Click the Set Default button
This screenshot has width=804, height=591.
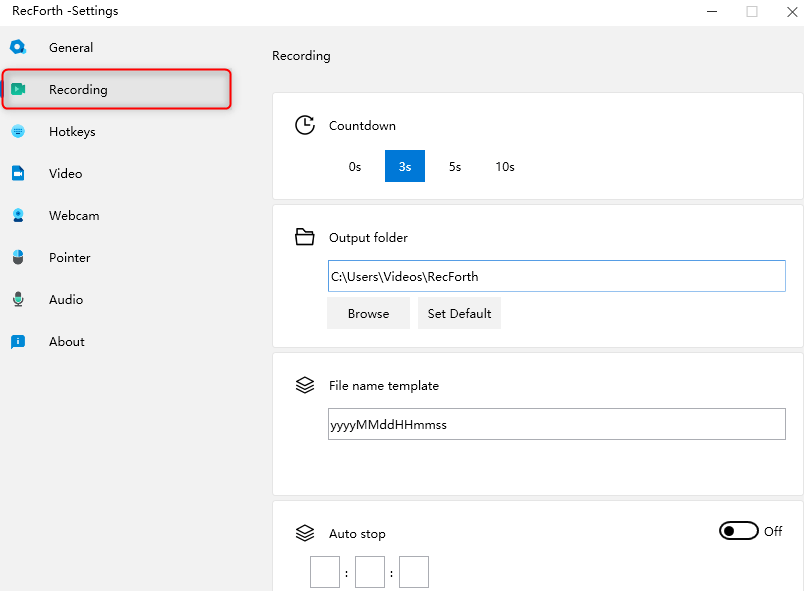(459, 313)
